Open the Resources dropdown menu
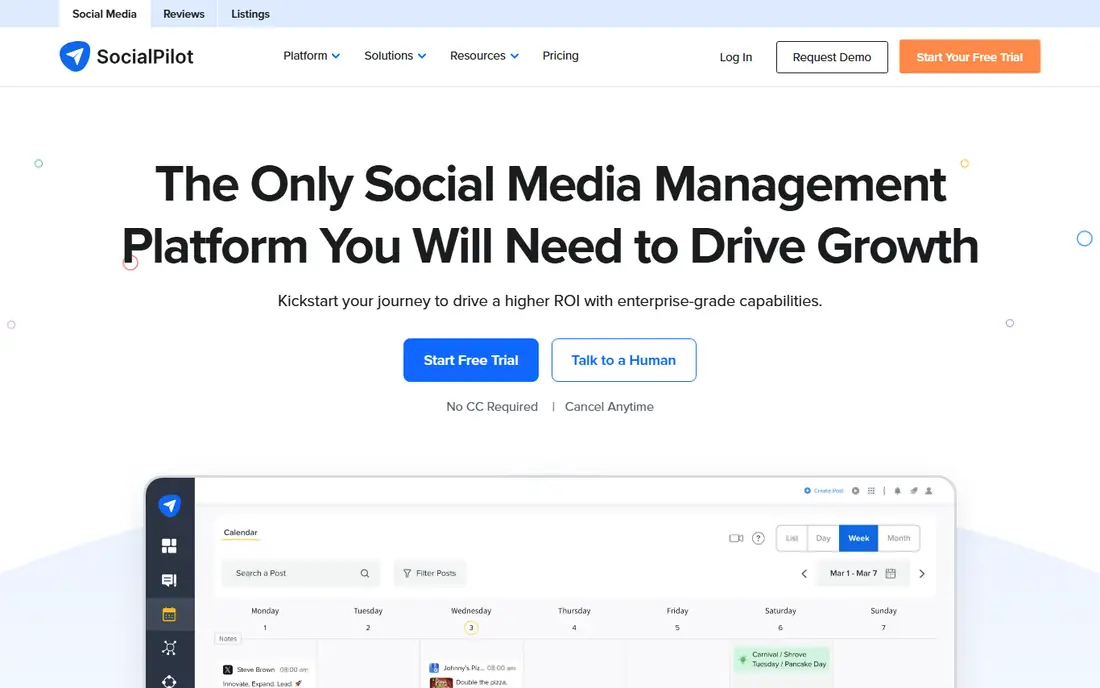Image resolution: width=1100 pixels, height=688 pixels. coord(484,55)
